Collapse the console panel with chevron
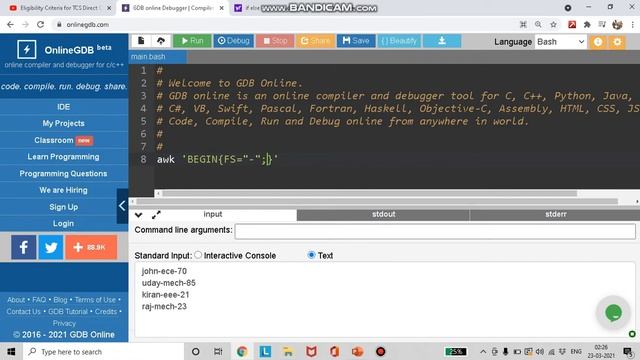 (x=139, y=215)
